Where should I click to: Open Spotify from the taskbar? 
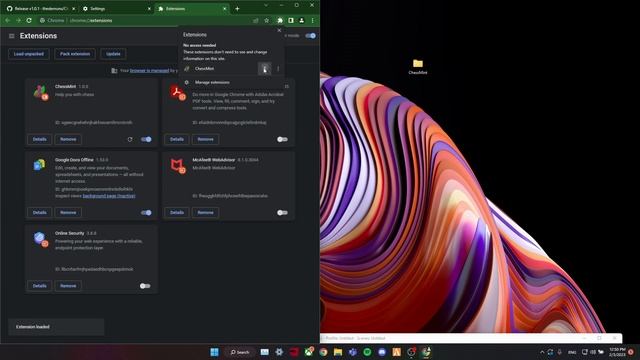(x=367, y=352)
